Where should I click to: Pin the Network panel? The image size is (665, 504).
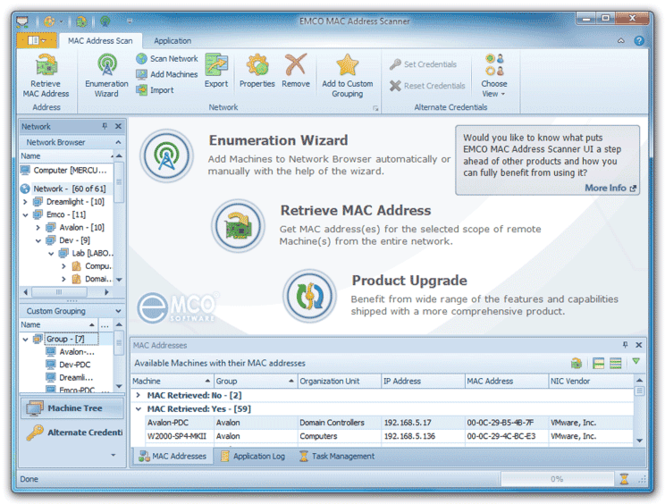pos(105,126)
